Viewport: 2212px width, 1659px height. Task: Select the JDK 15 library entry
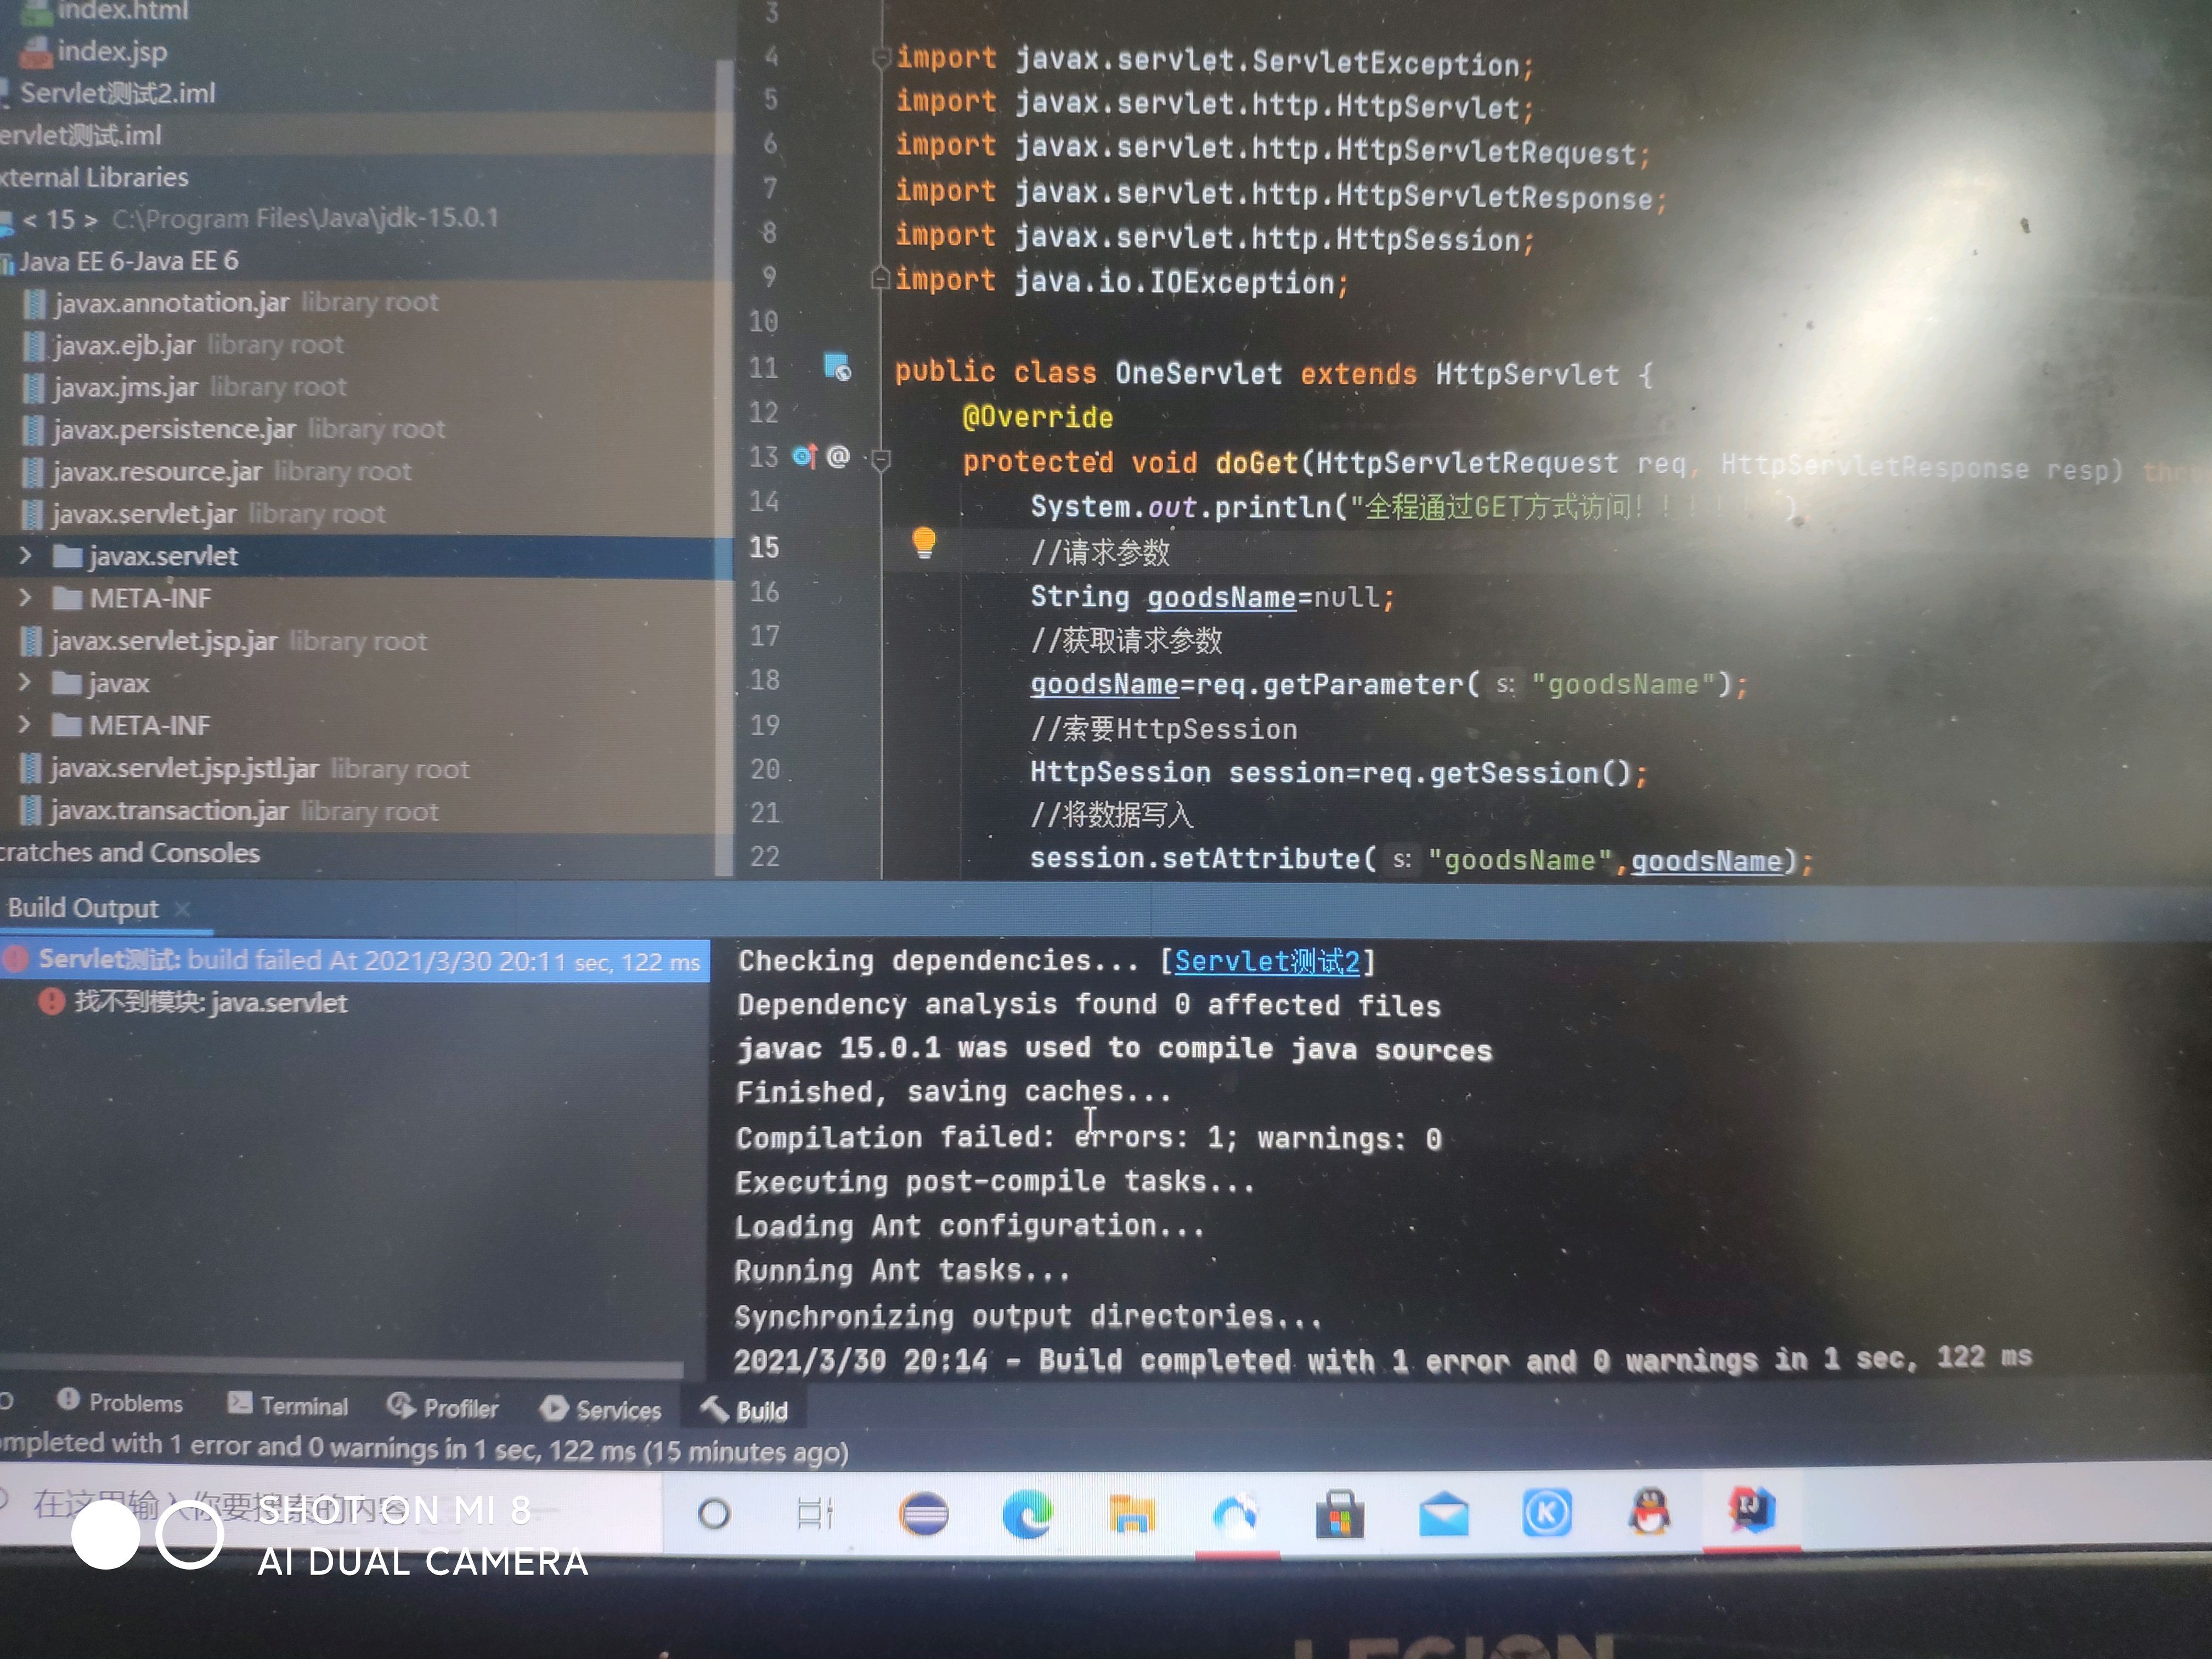(x=250, y=218)
